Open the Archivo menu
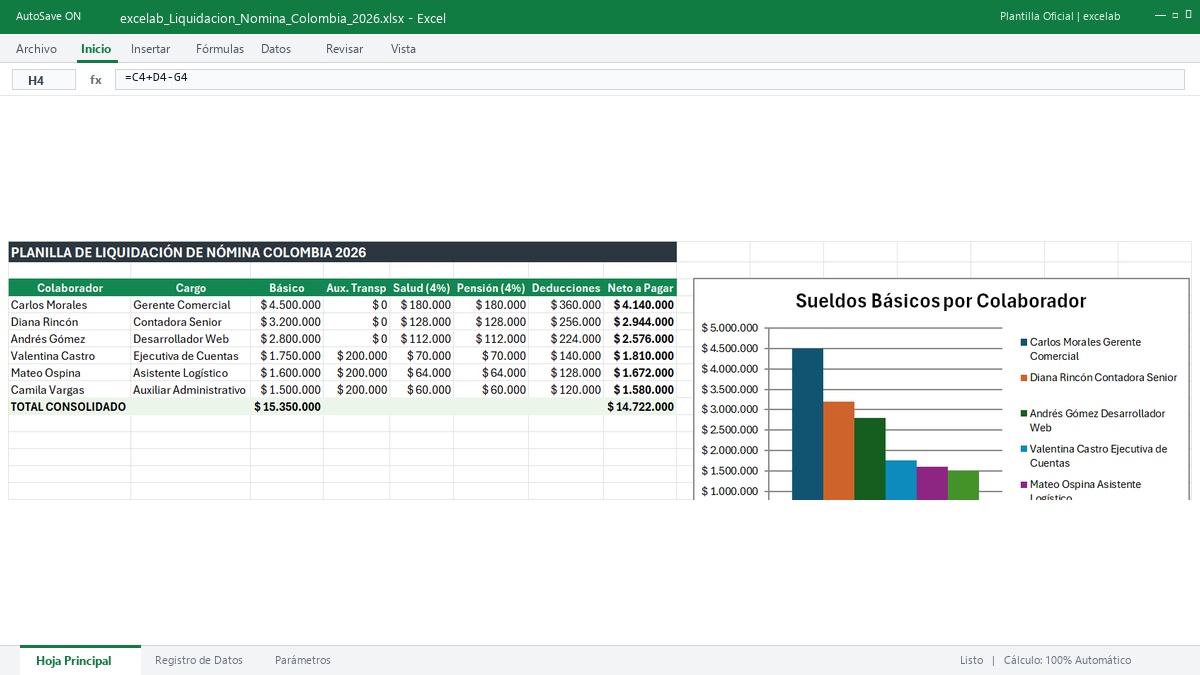 tap(37, 49)
